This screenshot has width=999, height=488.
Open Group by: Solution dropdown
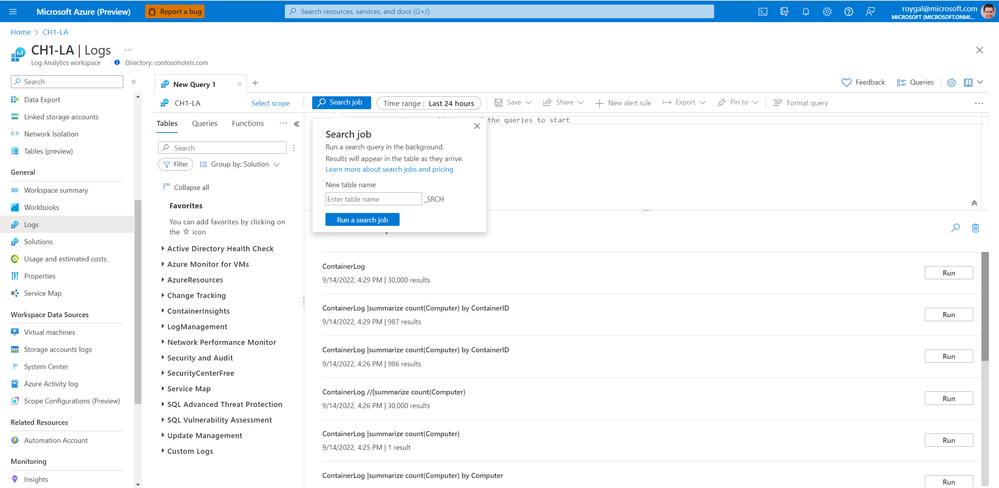(240, 164)
